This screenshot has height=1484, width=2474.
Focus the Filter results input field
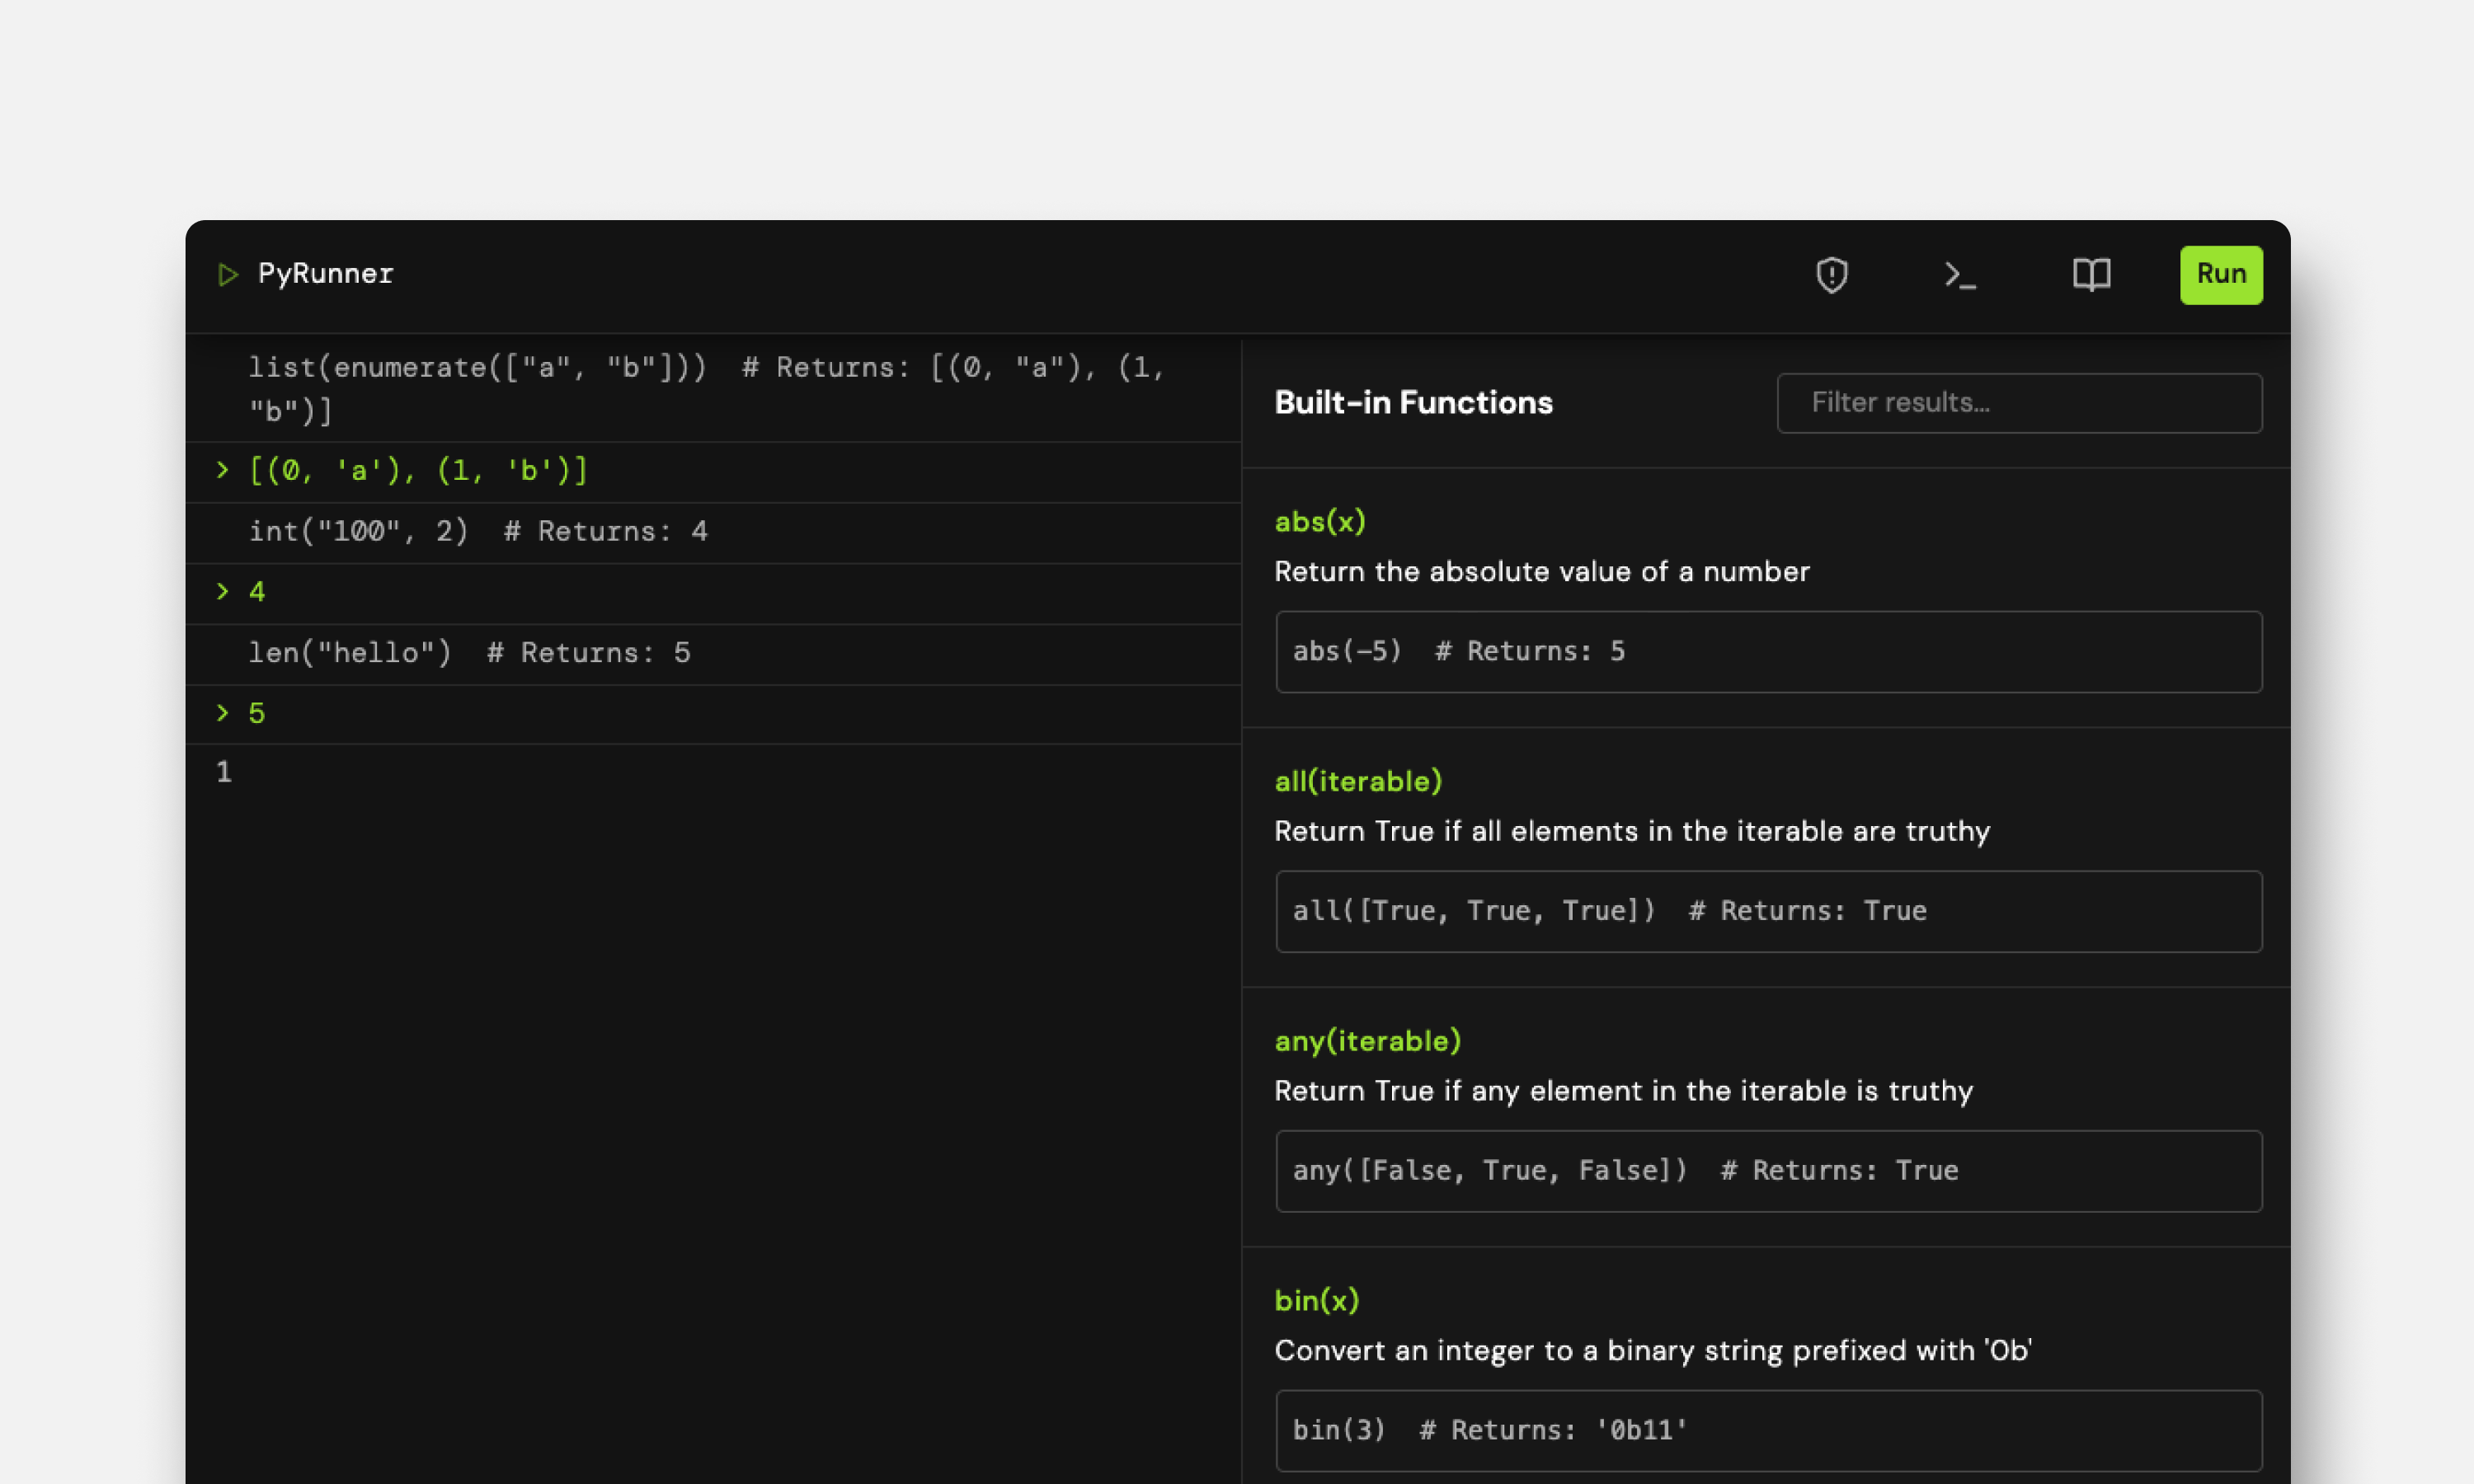tap(2019, 403)
